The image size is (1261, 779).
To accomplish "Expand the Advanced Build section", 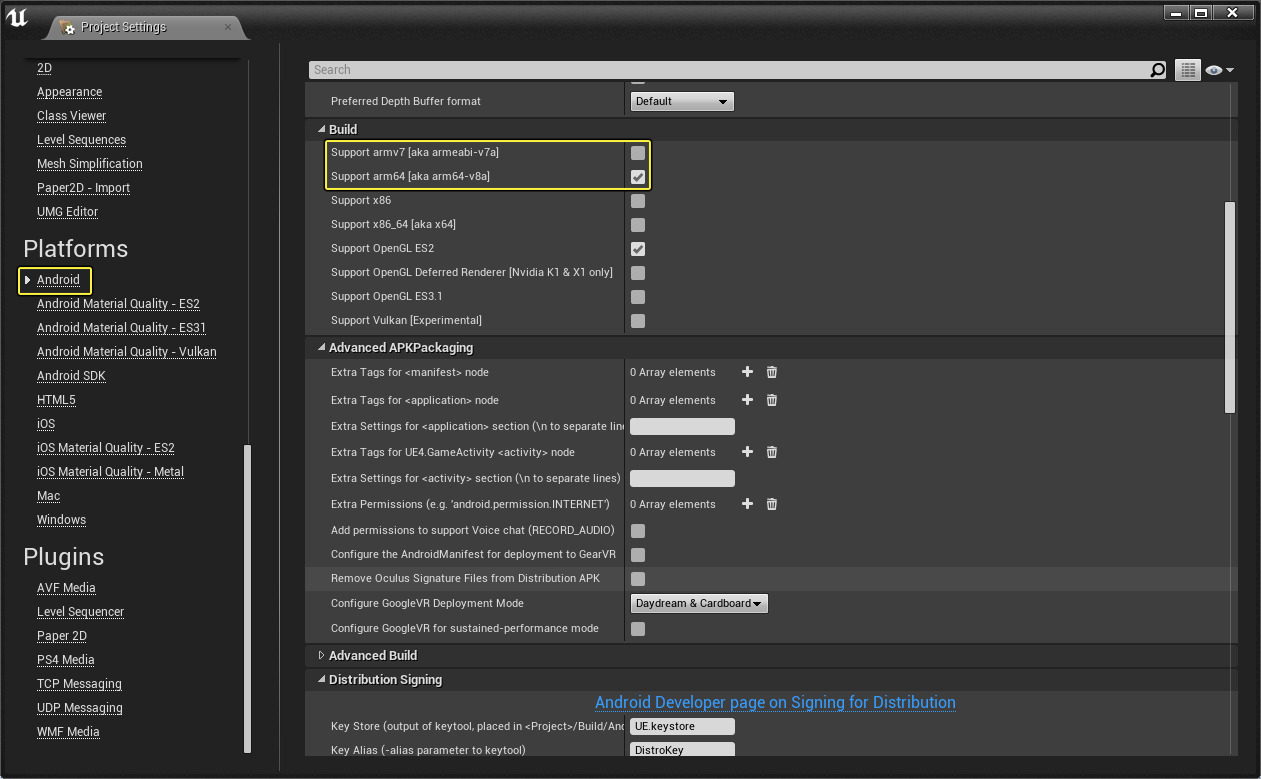I will coord(321,656).
